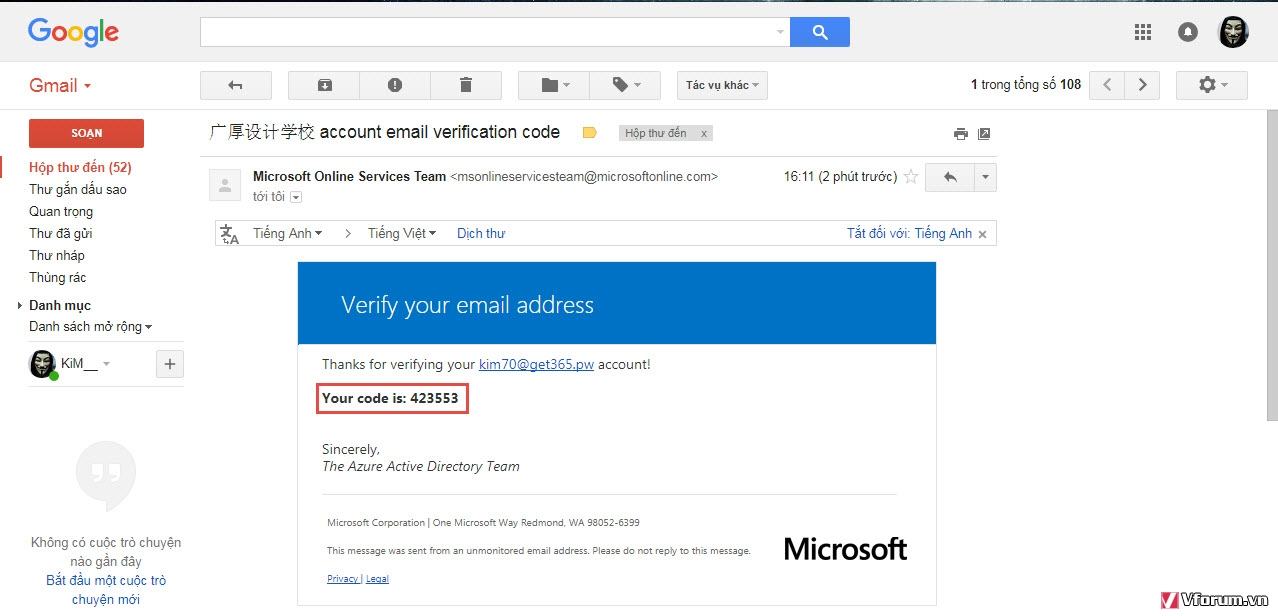Delete the email with the trash icon
This screenshot has height=616, width=1278.
tap(465, 86)
